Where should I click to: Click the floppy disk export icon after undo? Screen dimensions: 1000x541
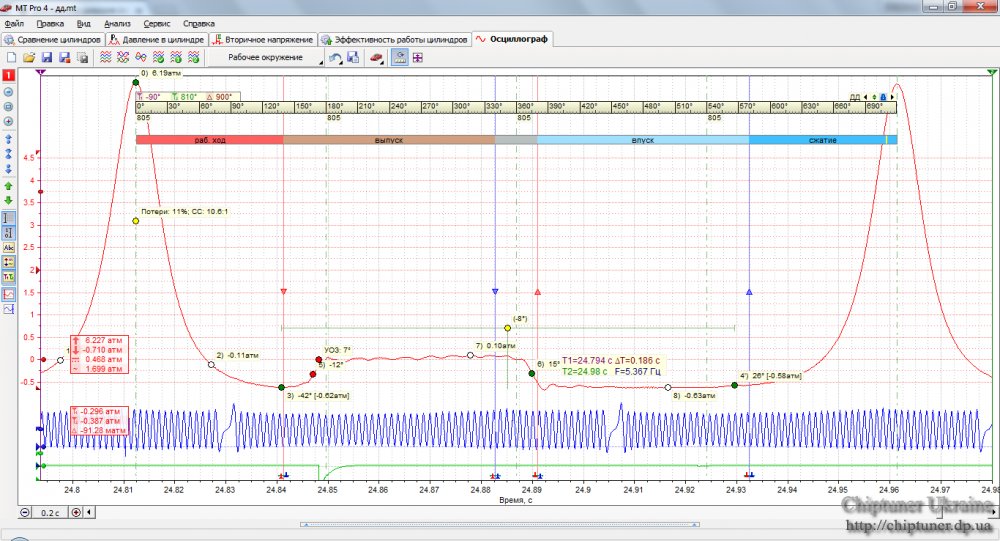point(353,57)
